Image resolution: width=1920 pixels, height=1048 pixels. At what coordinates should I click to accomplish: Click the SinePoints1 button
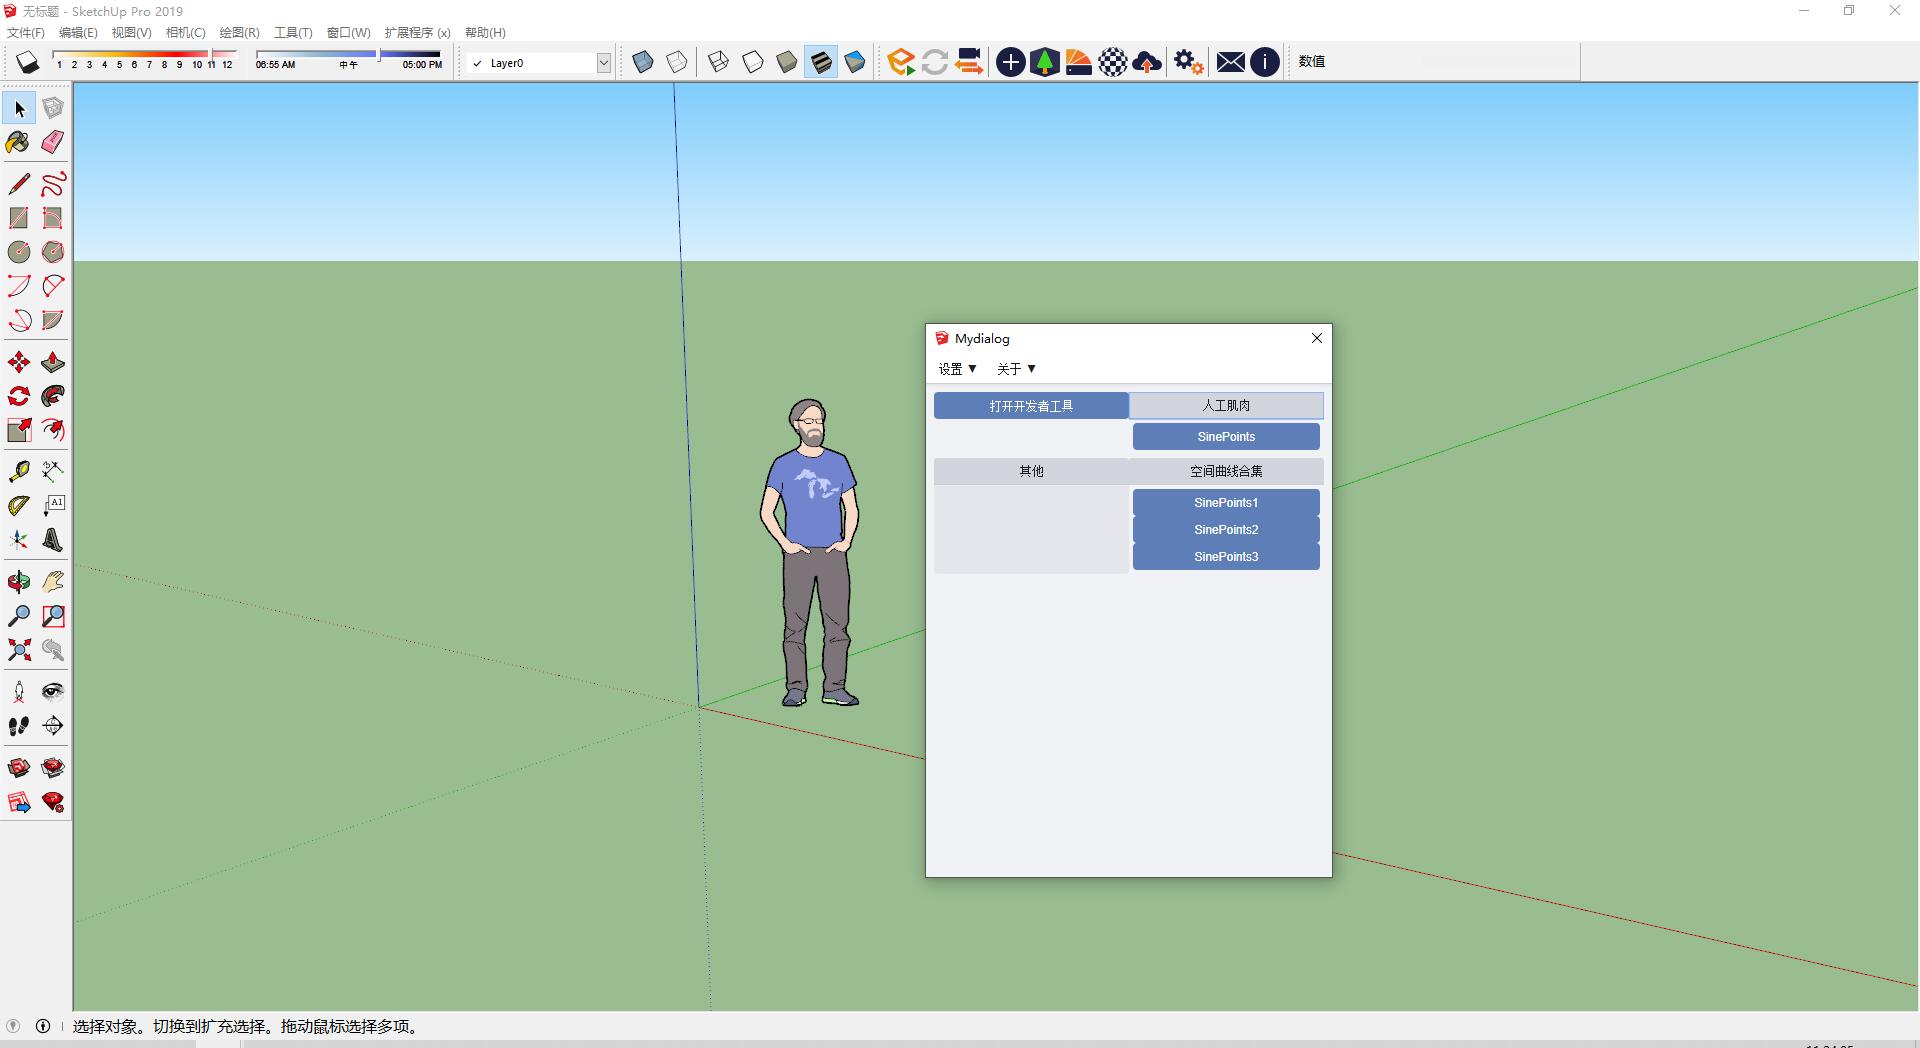(1226, 503)
